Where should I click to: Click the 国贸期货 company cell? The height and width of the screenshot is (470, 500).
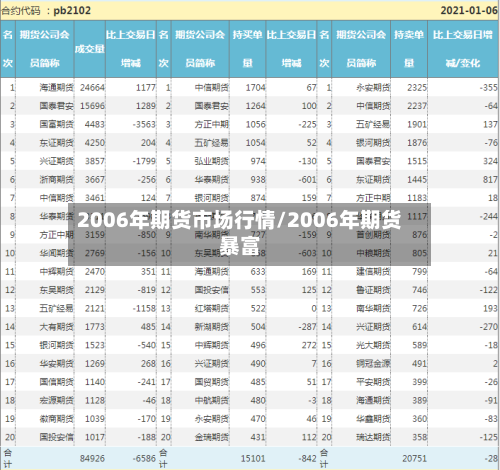(212, 382)
